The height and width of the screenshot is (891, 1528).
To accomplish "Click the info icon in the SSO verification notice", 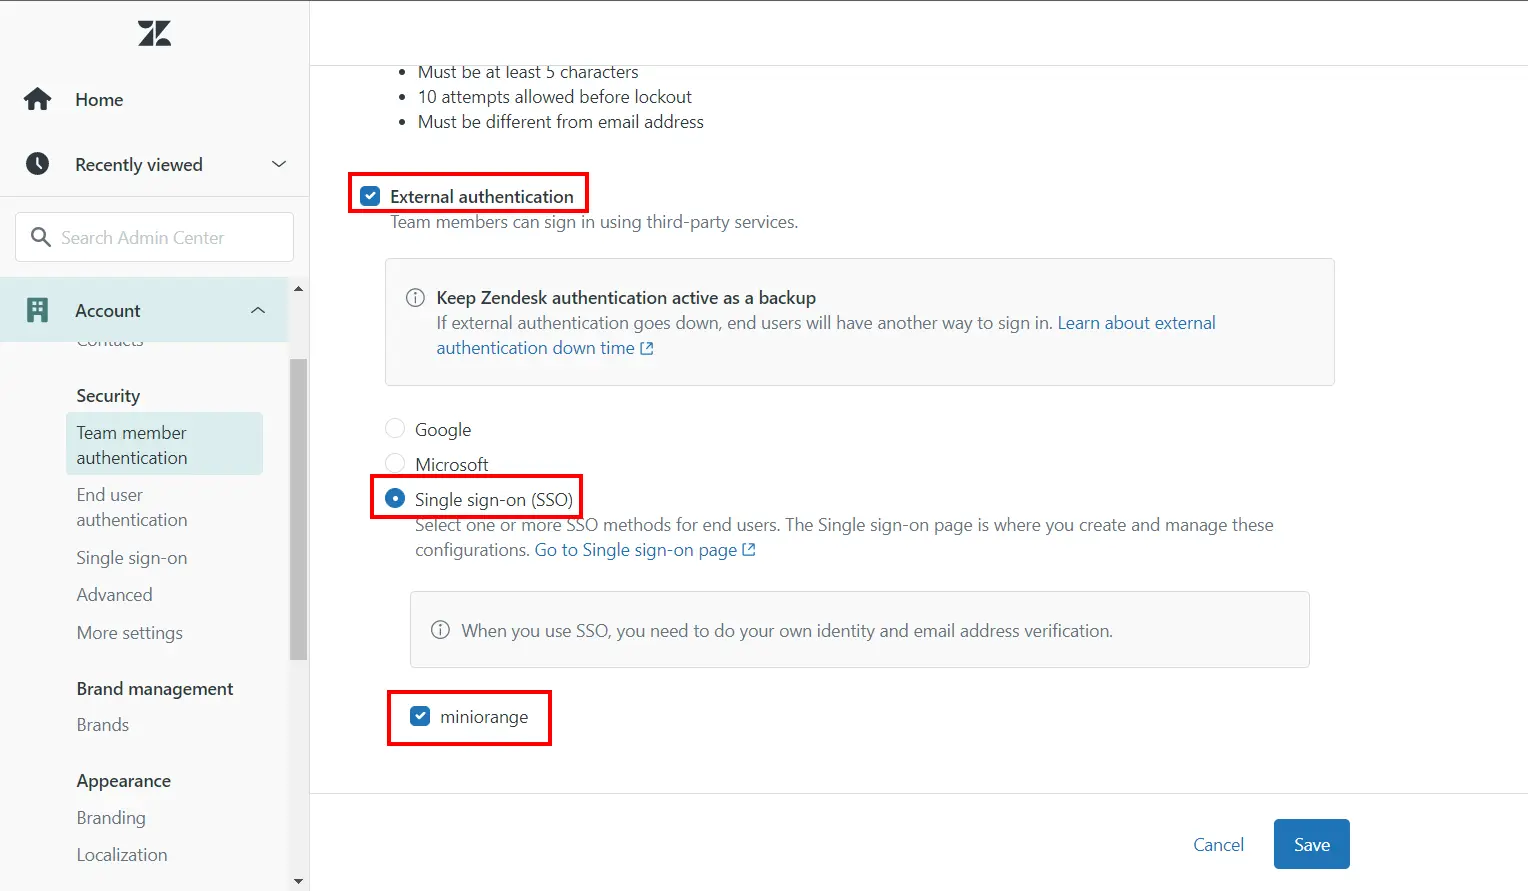I will pyautogui.click(x=440, y=630).
